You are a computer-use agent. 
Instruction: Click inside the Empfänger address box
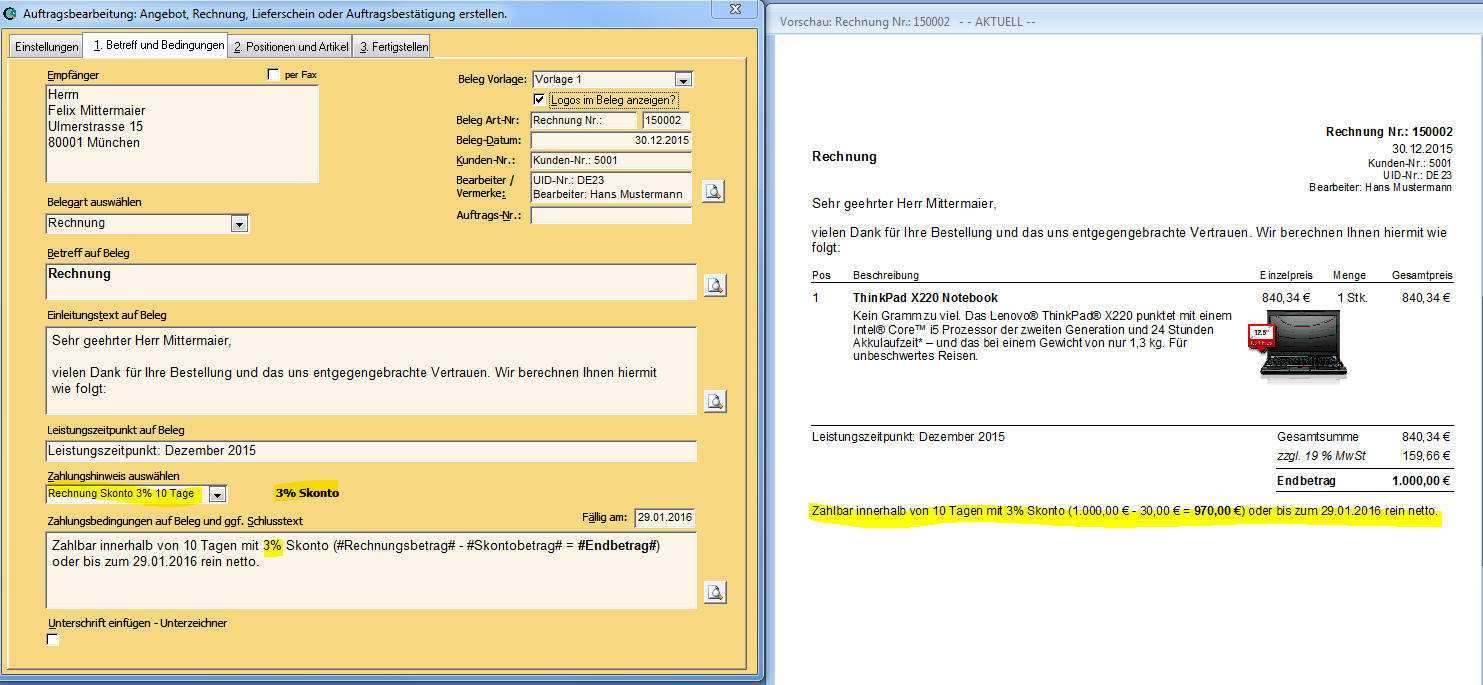click(x=182, y=134)
